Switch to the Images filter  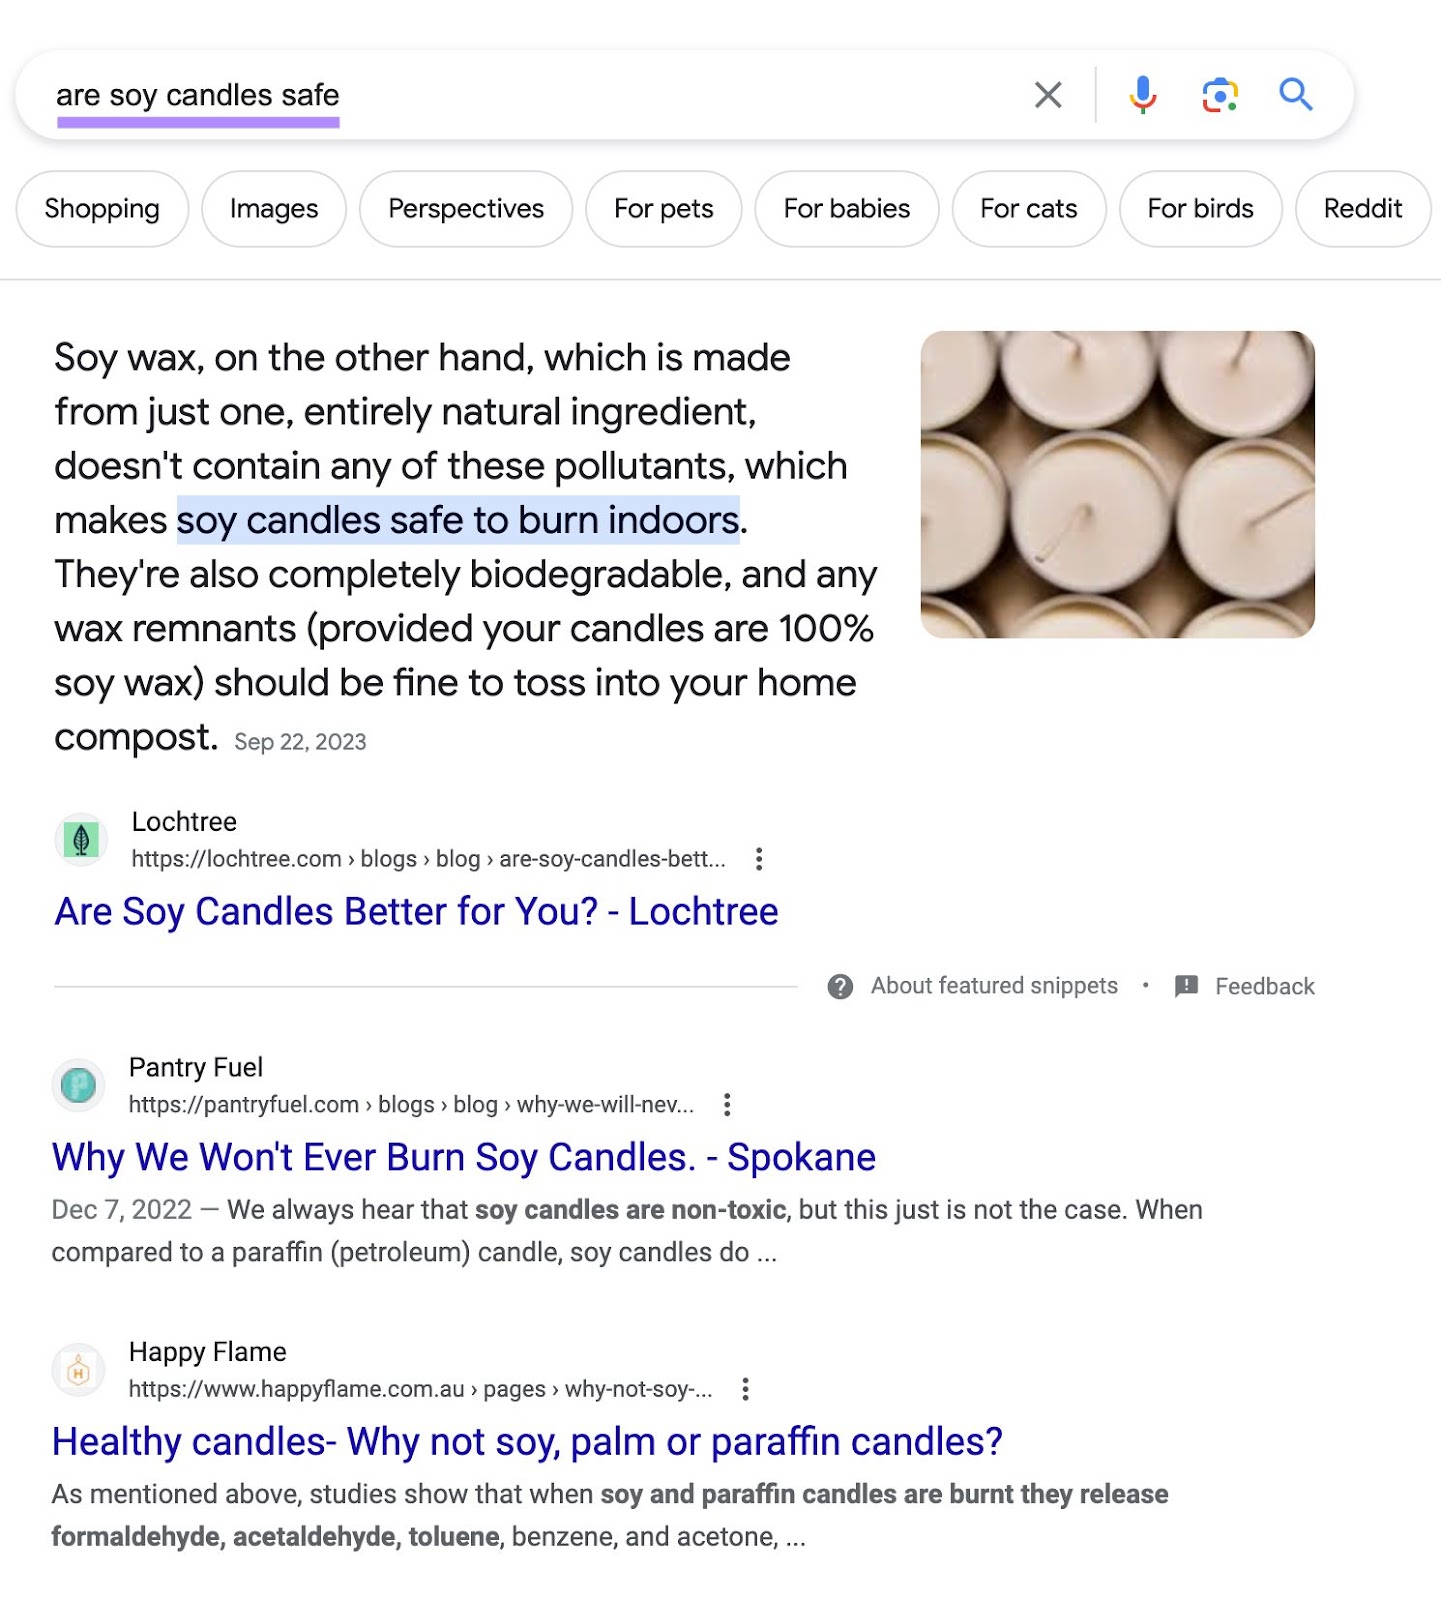[273, 209]
